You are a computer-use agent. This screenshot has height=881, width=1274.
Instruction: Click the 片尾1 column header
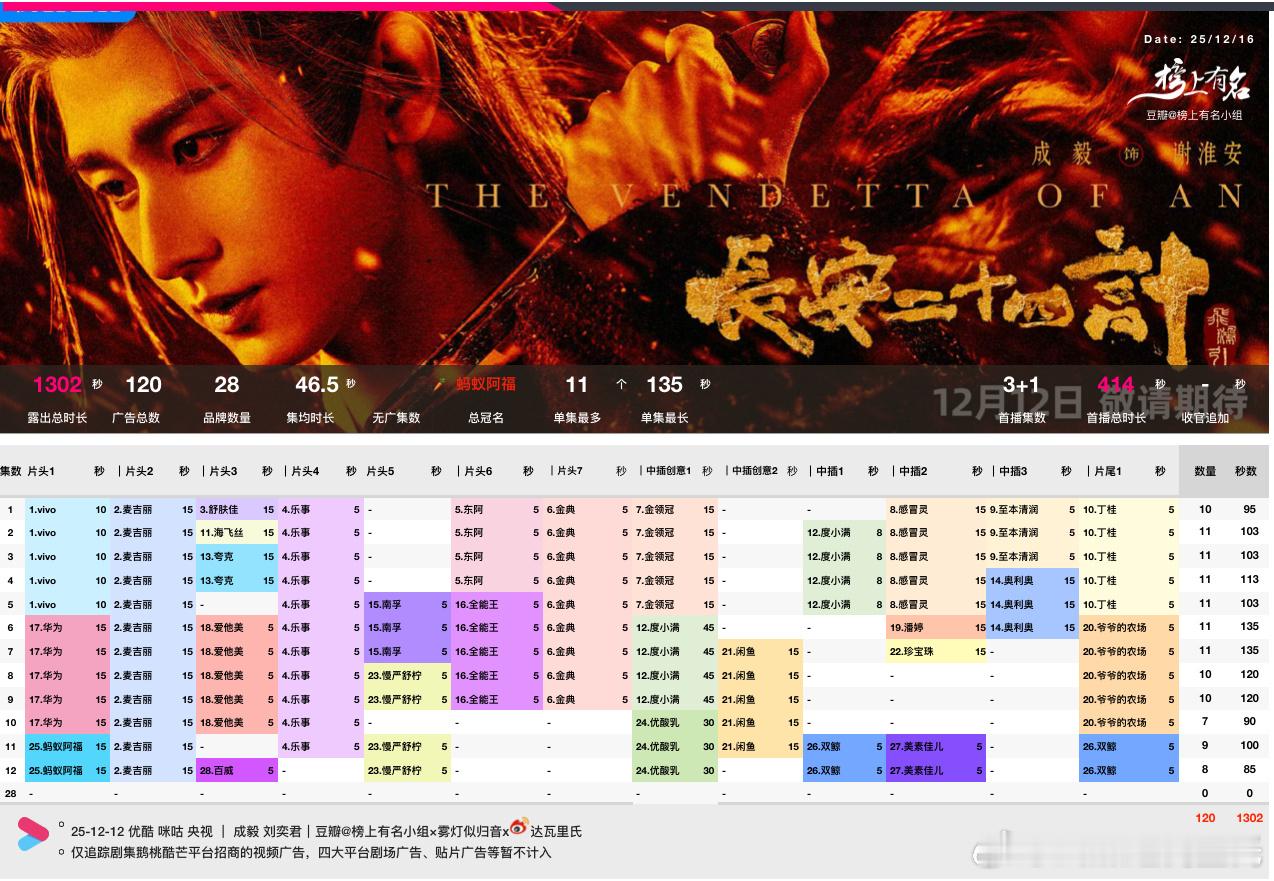[1108, 471]
